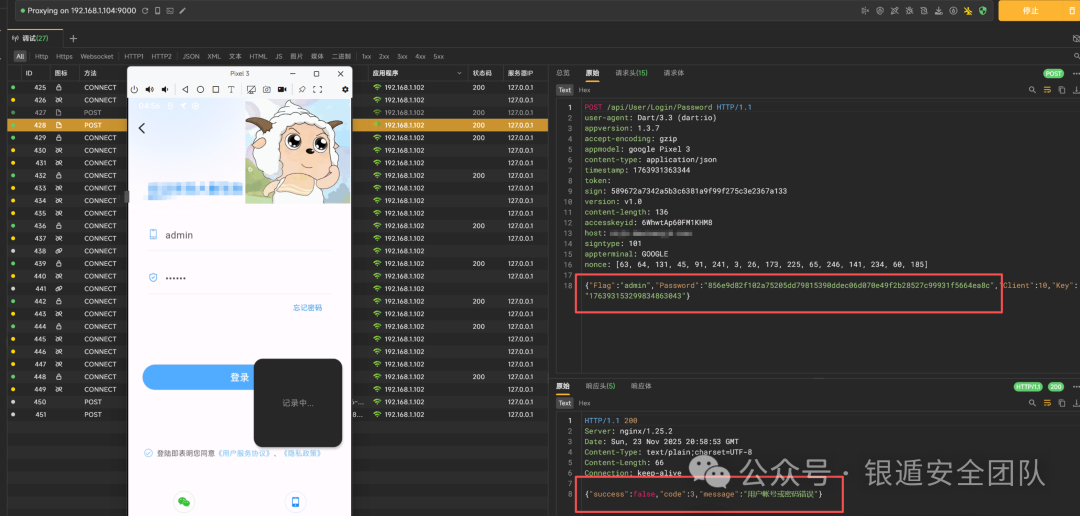Click the power icon in Pixel 3 toolbar
The image size is (1080, 516).
point(135,90)
